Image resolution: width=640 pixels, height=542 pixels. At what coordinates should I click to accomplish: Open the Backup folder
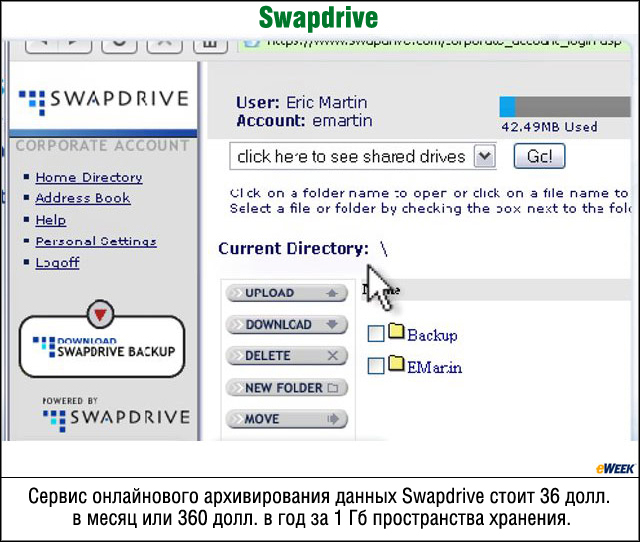pyautogui.click(x=432, y=335)
